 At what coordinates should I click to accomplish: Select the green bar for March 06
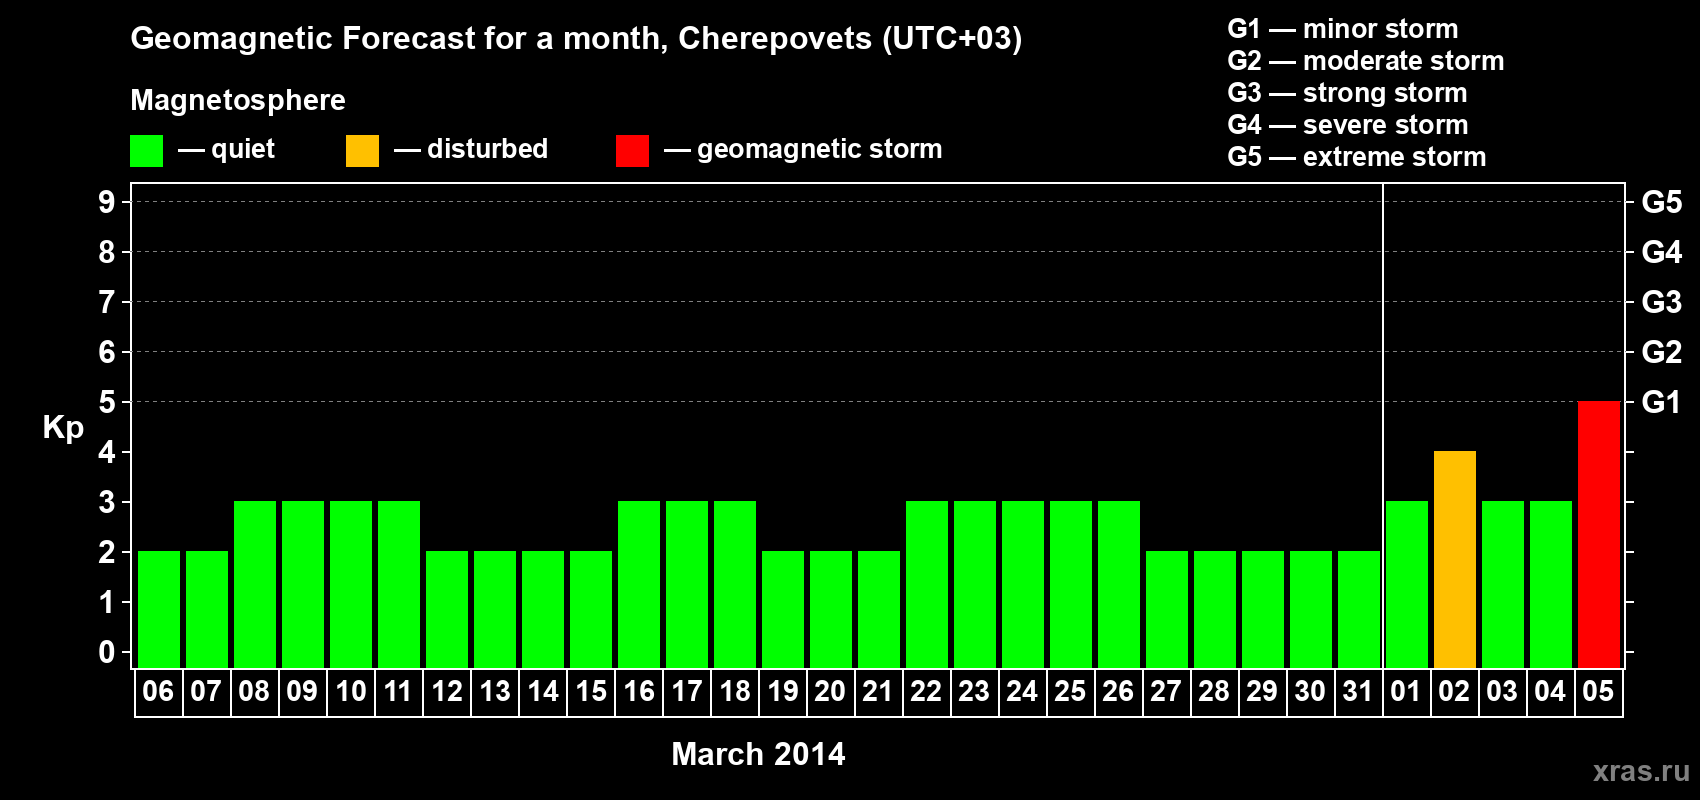[x=158, y=609]
